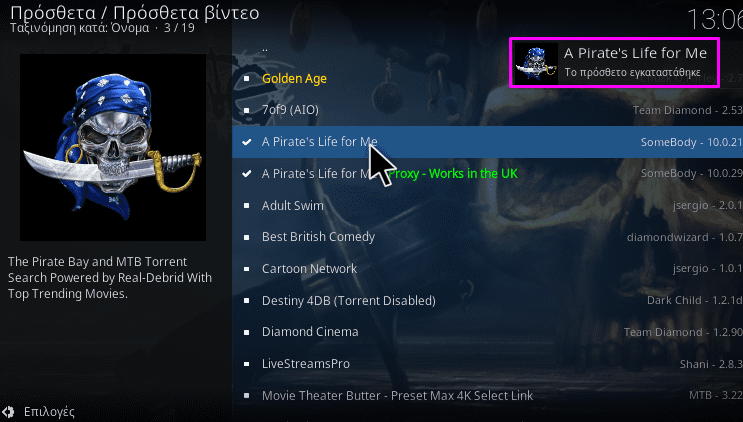
Task: Click the notification popup skull icon
Action: click(536, 63)
